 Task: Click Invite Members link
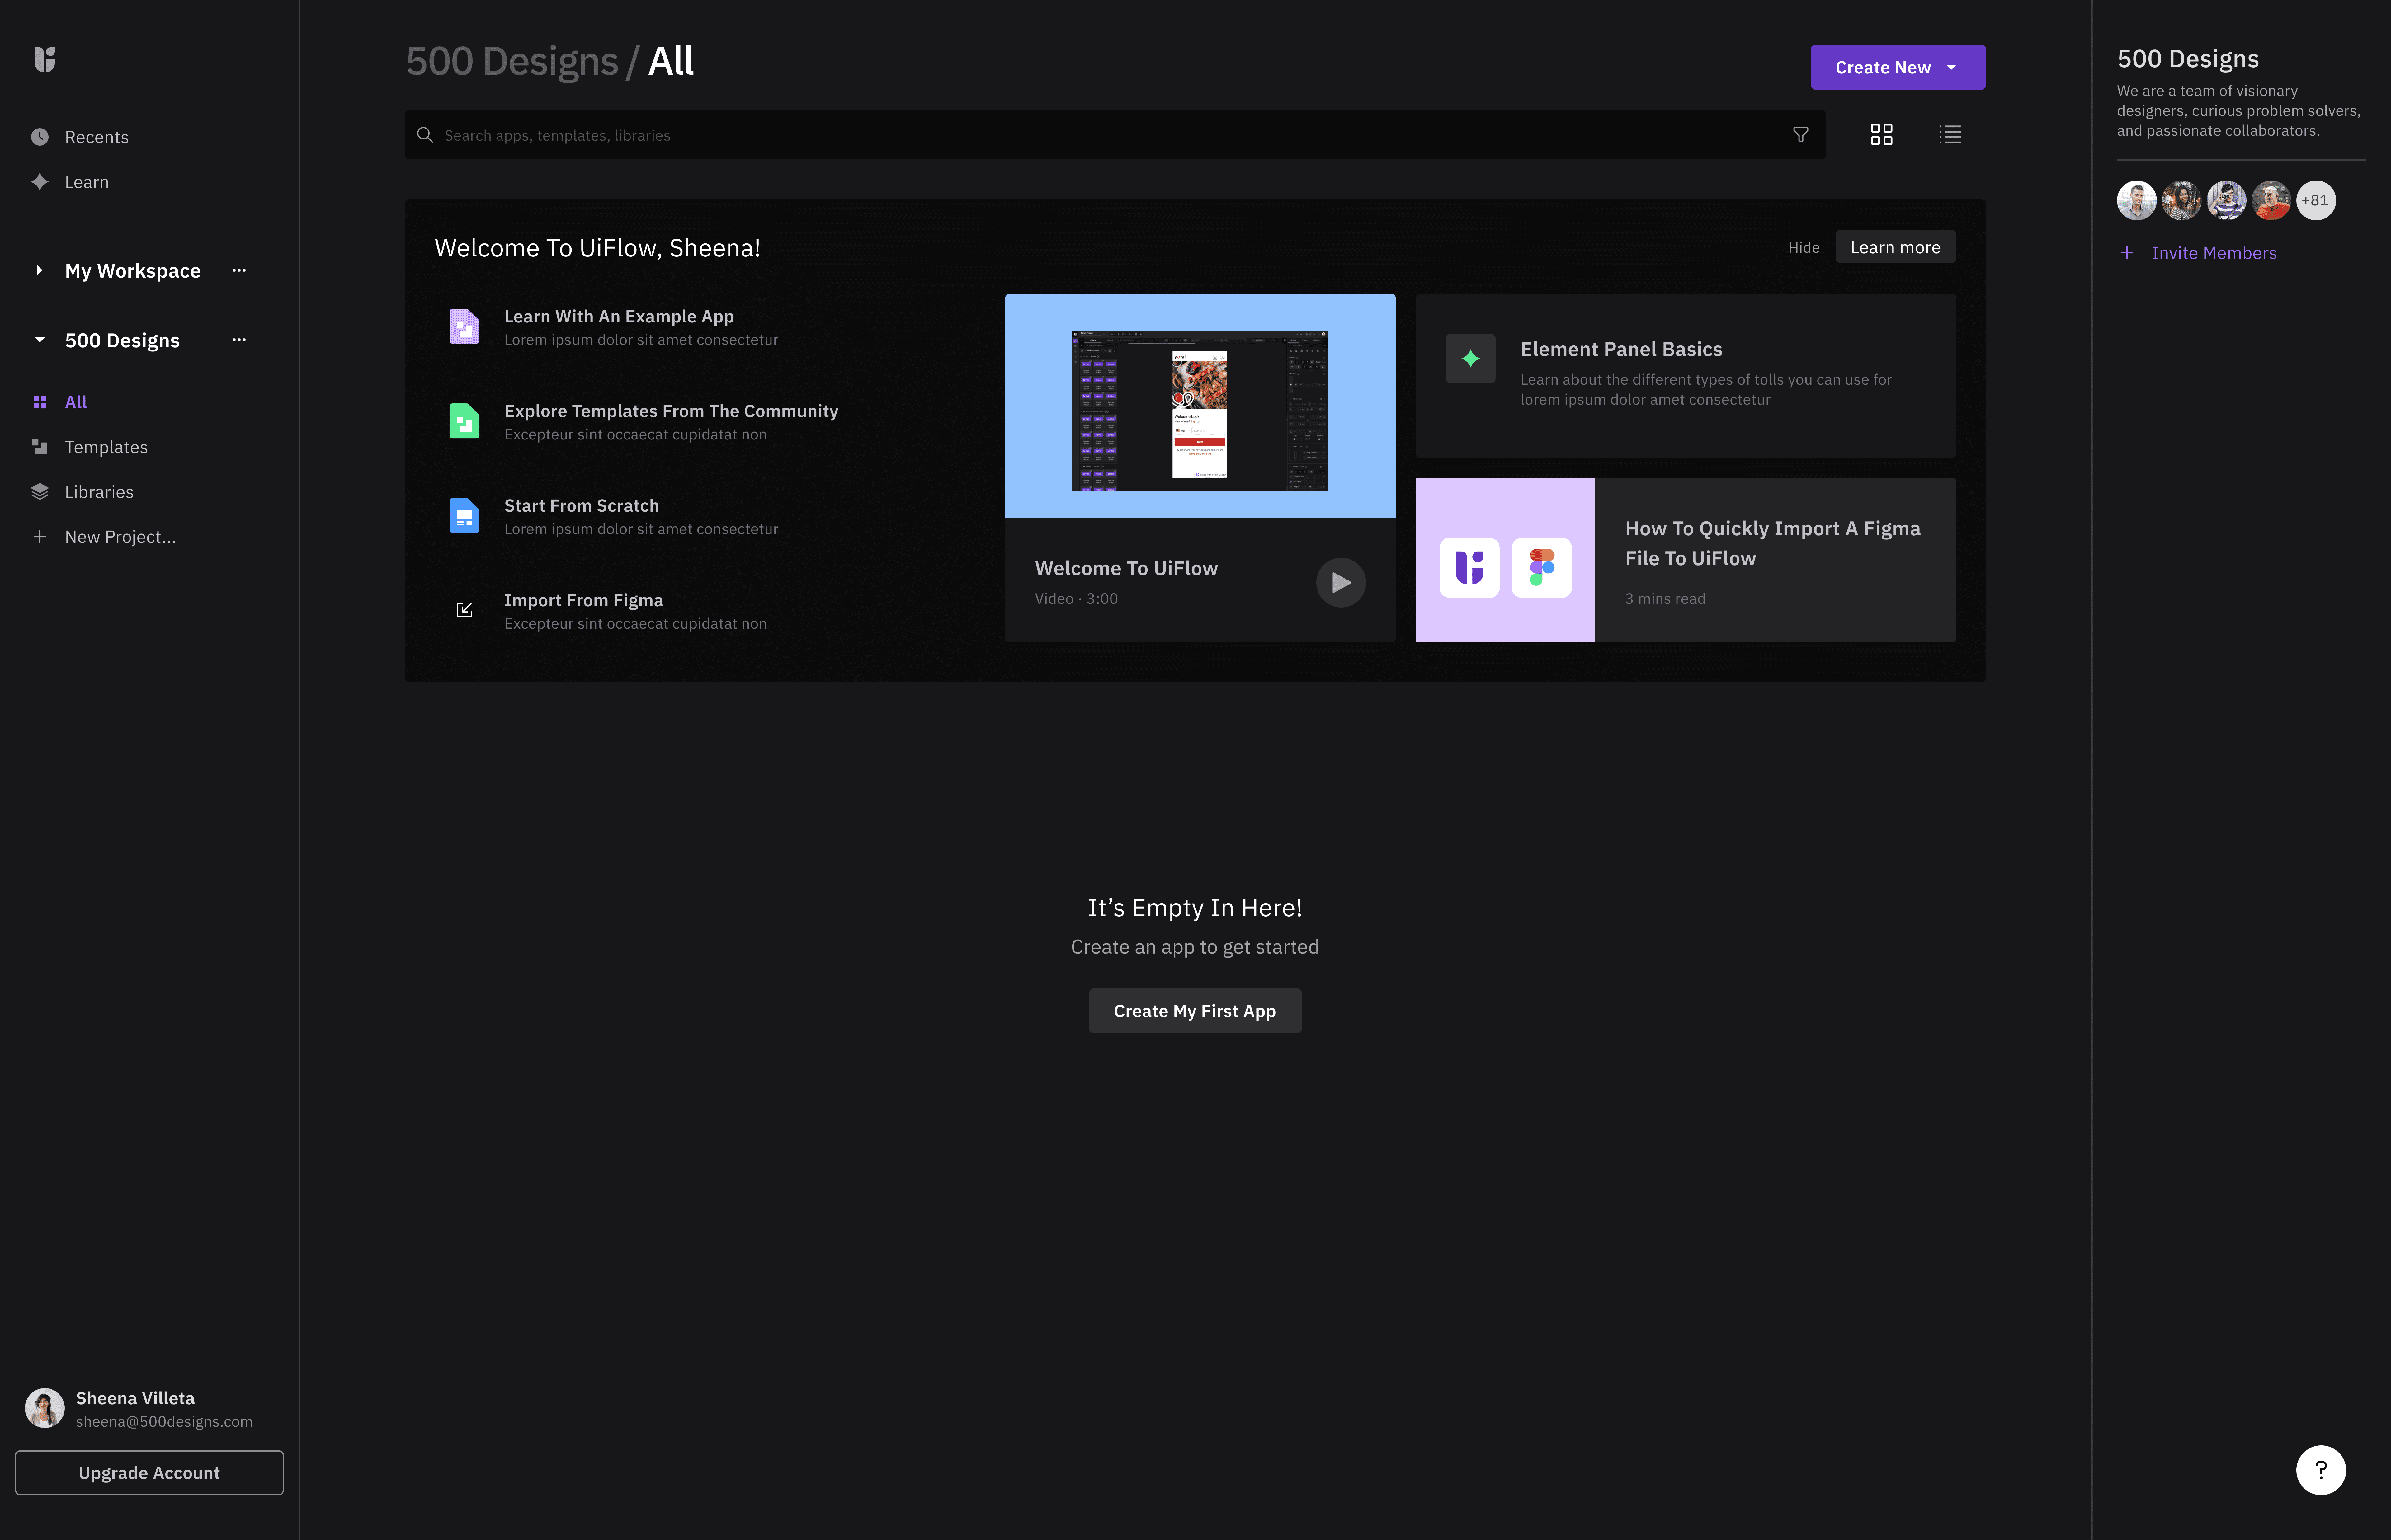2213,253
